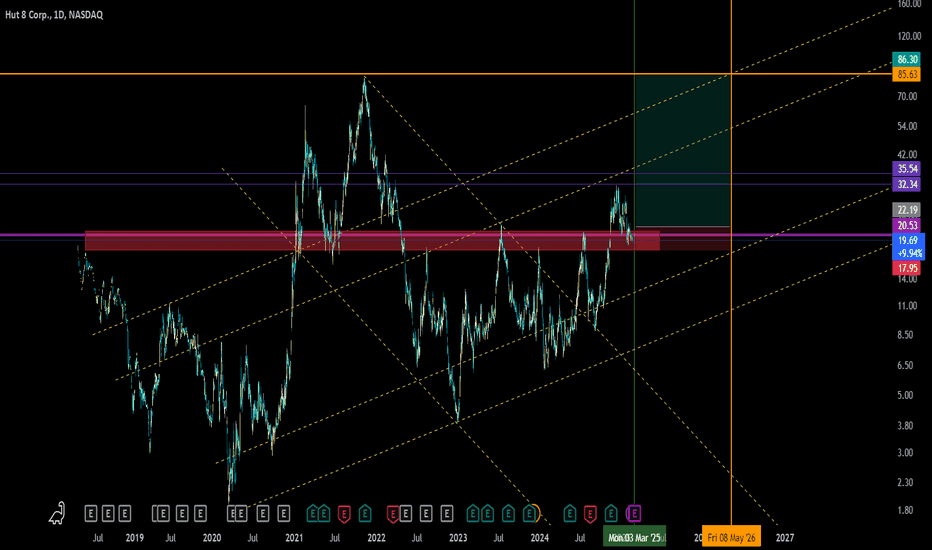Click the leftmost gray earnings marker

pyautogui.click(x=90, y=513)
